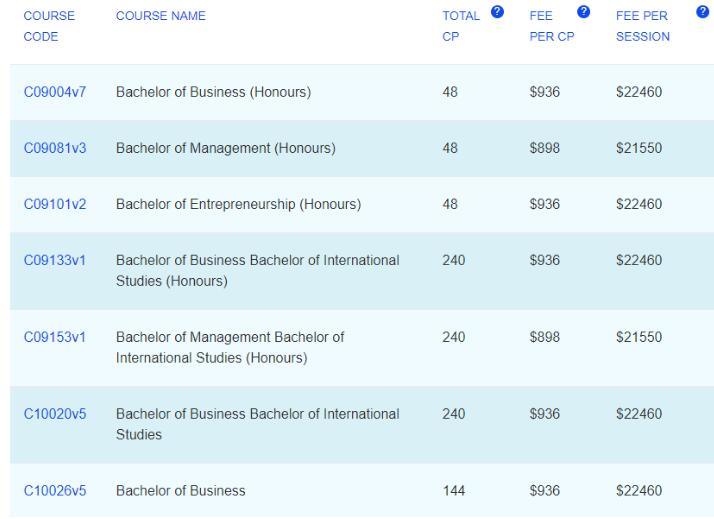The image size is (714, 519).
Task: Open course code C09004v7 link
Action: tap(55, 92)
